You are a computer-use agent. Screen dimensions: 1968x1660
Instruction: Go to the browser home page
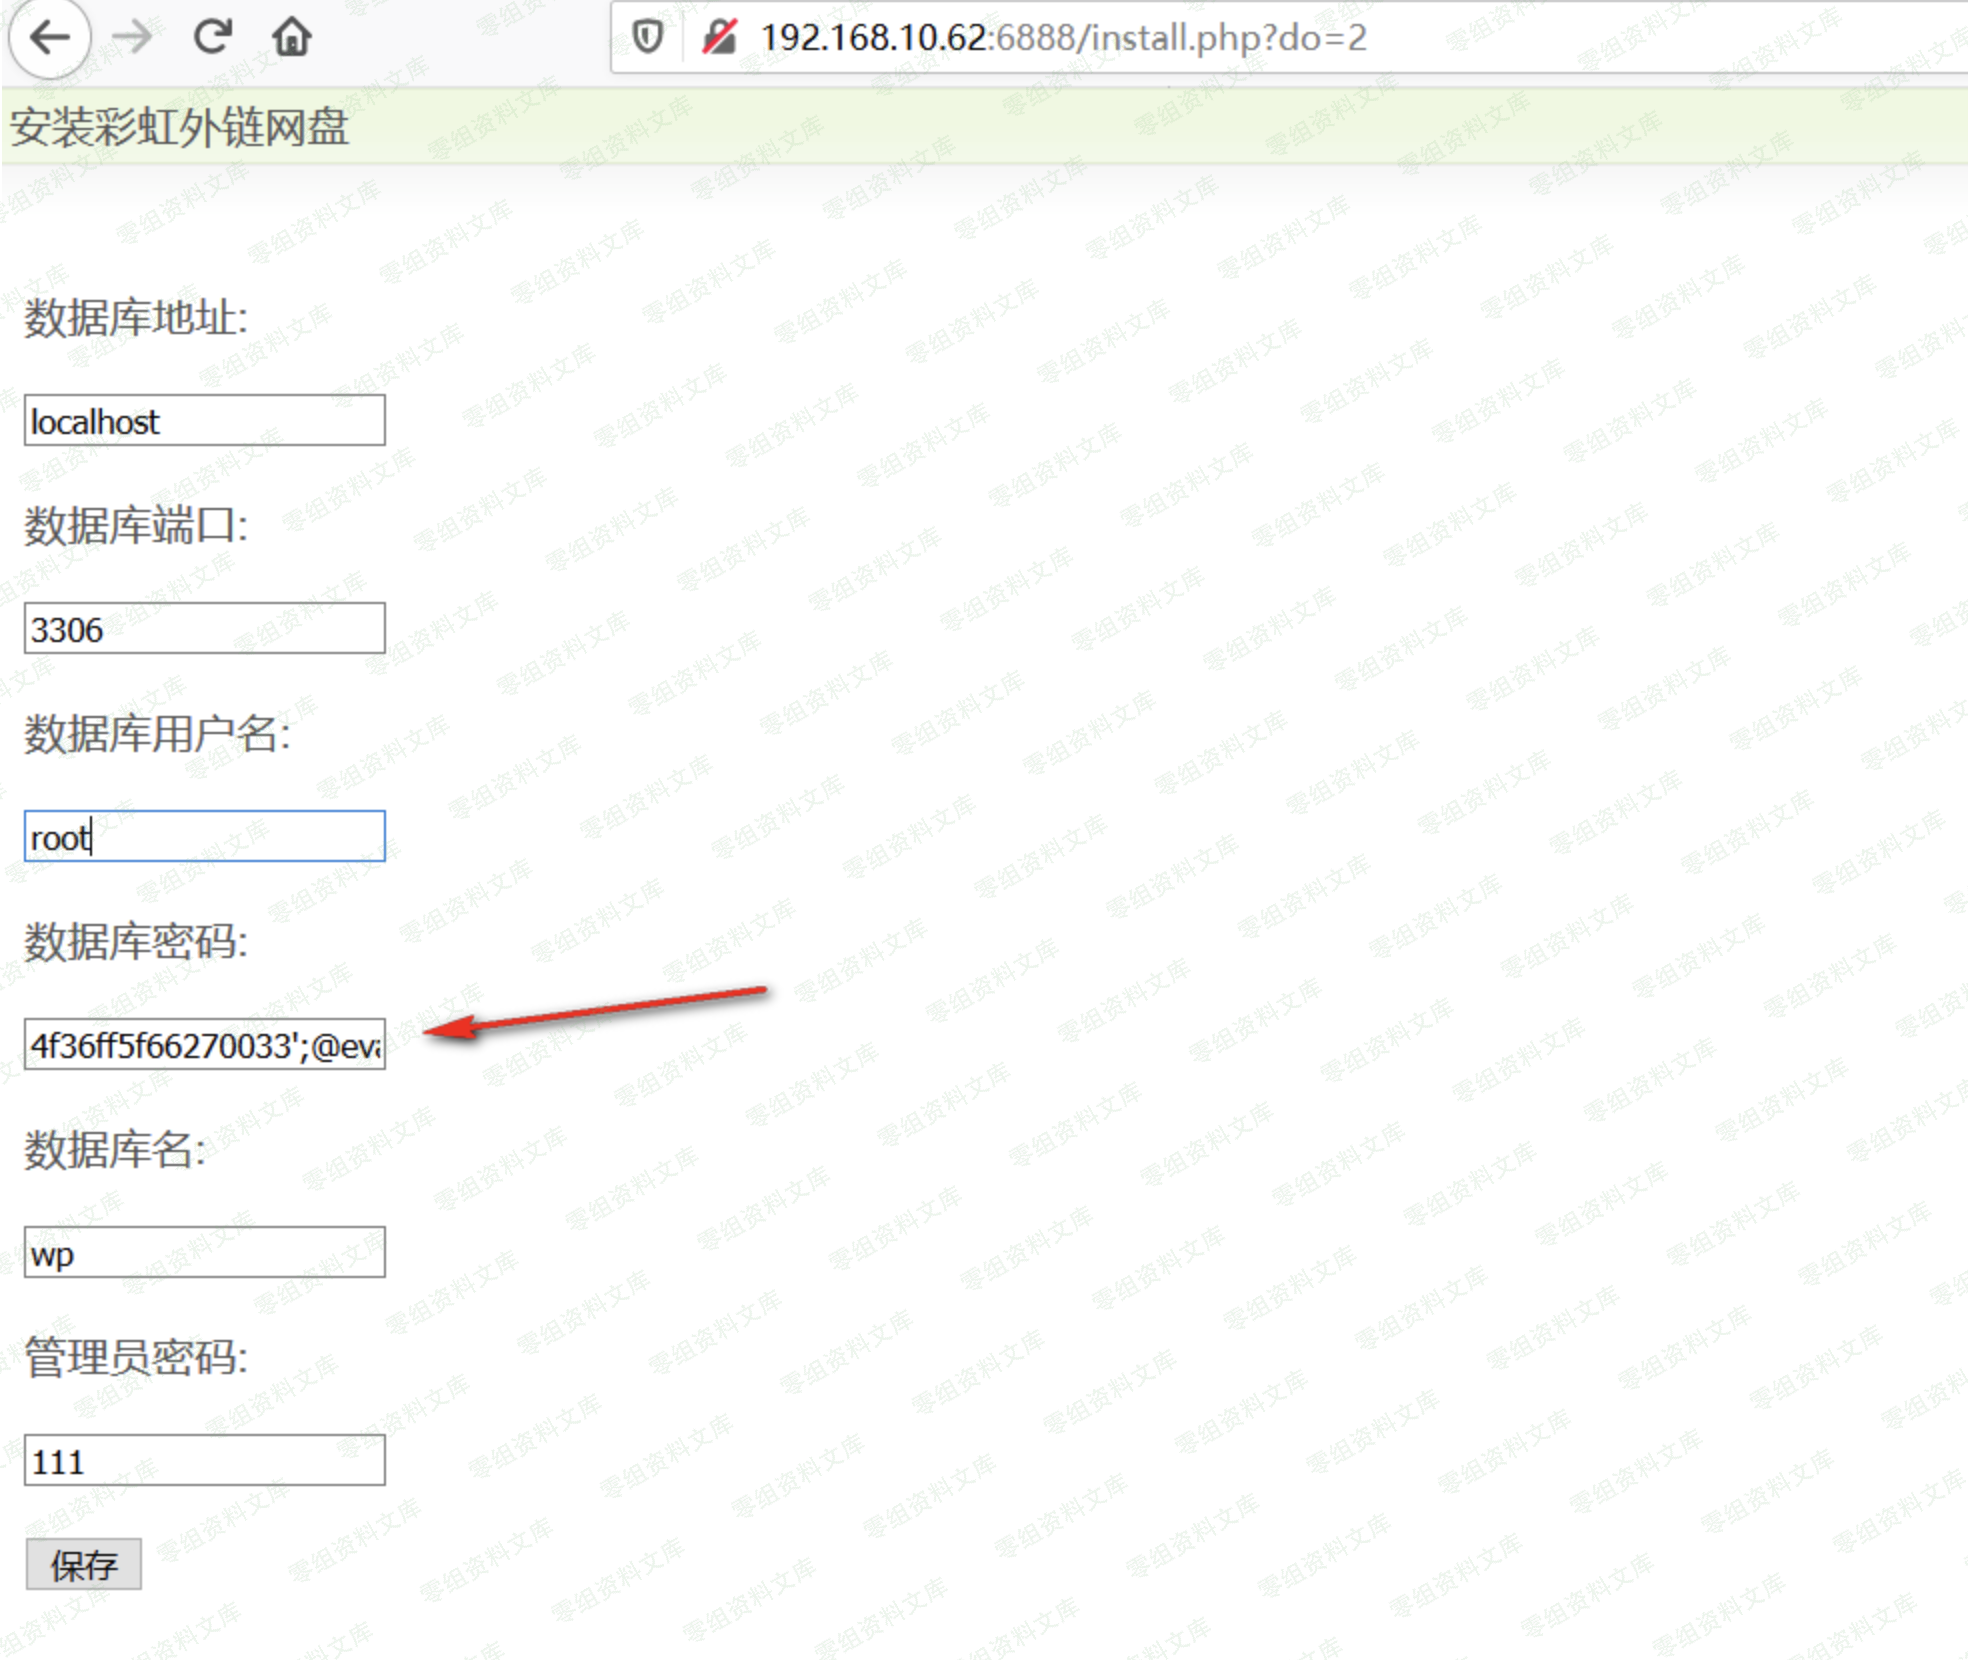(292, 38)
